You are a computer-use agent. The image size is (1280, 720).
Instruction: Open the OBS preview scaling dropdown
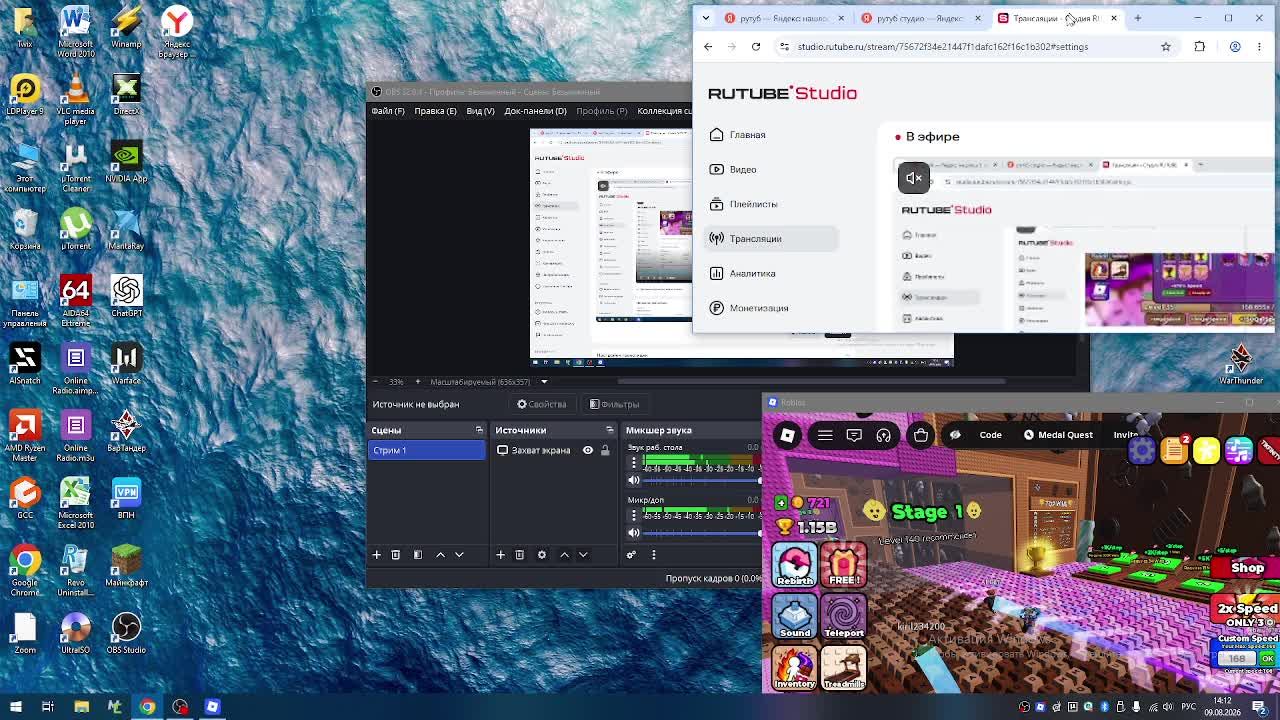tap(544, 382)
